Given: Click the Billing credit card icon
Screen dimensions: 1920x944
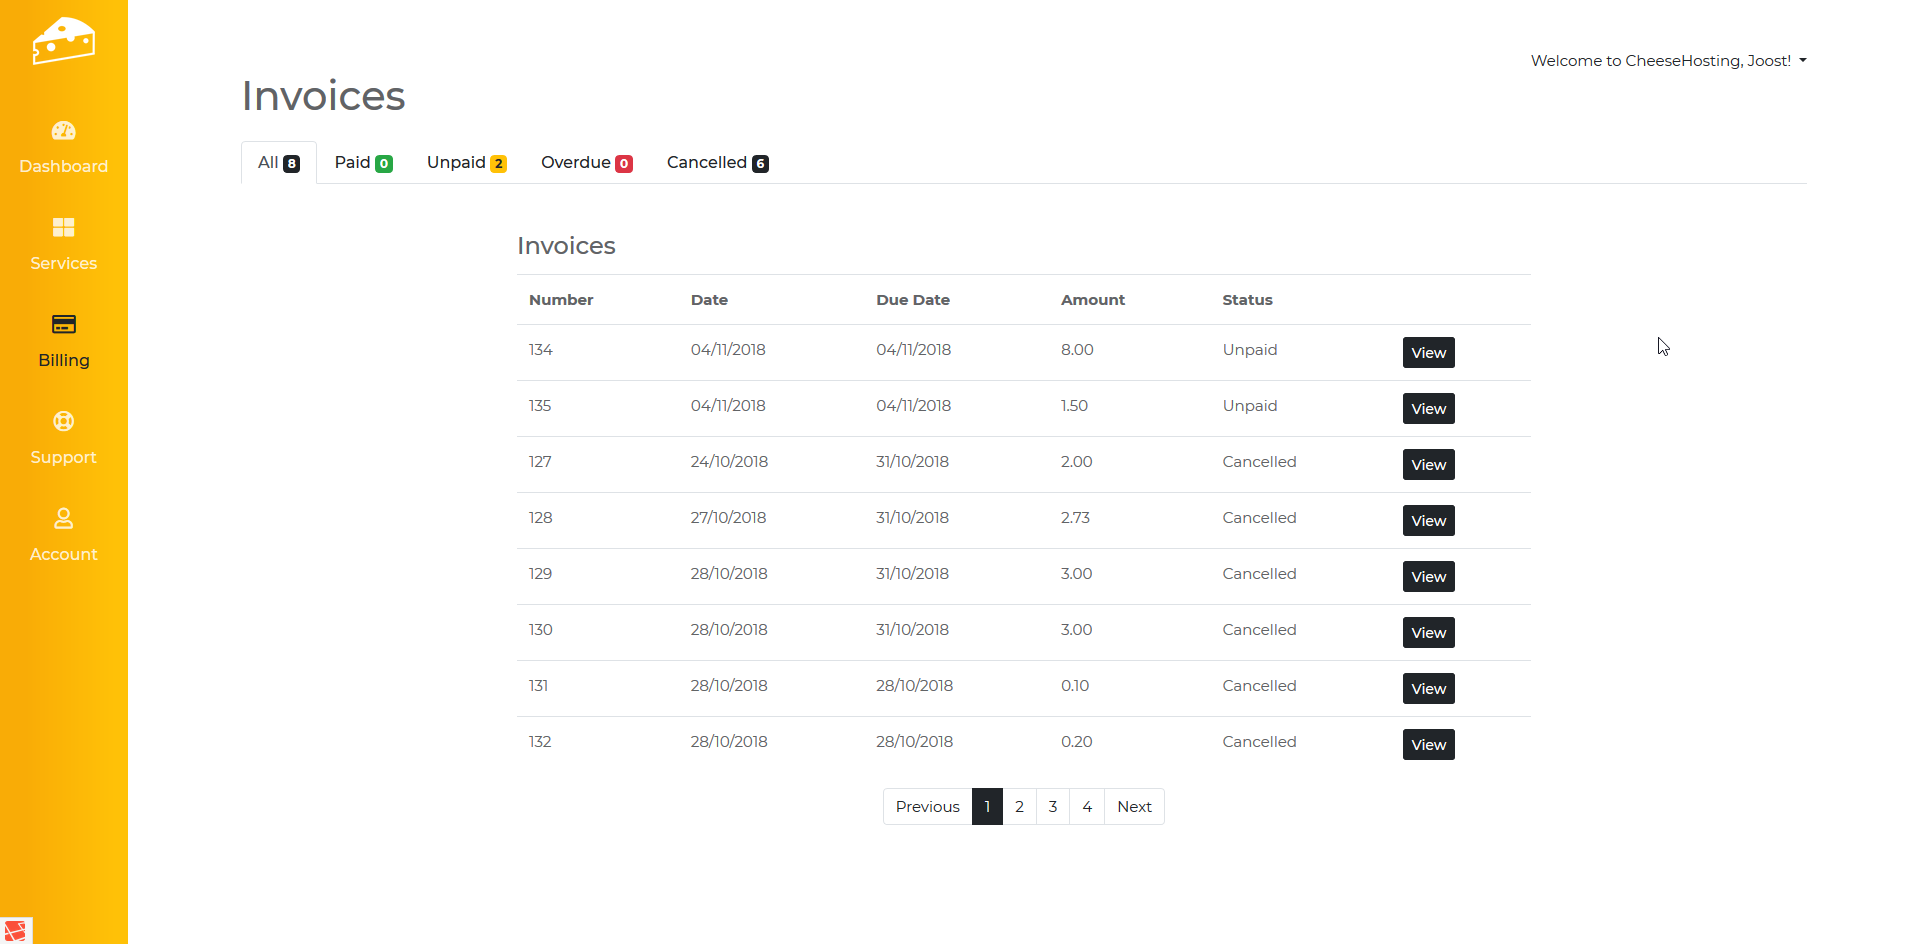Looking at the screenshot, I should 63,325.
